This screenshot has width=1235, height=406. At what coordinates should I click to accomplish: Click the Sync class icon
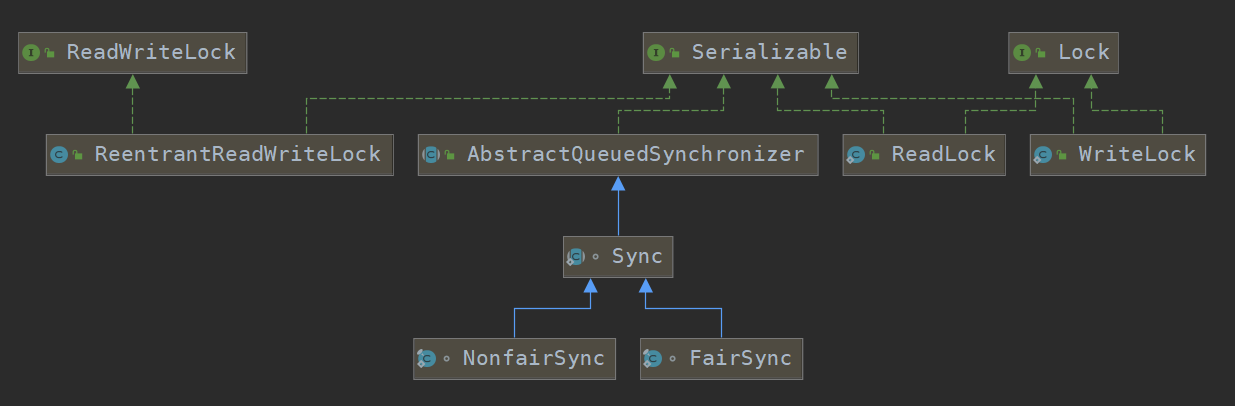click(x=576, y=257)
